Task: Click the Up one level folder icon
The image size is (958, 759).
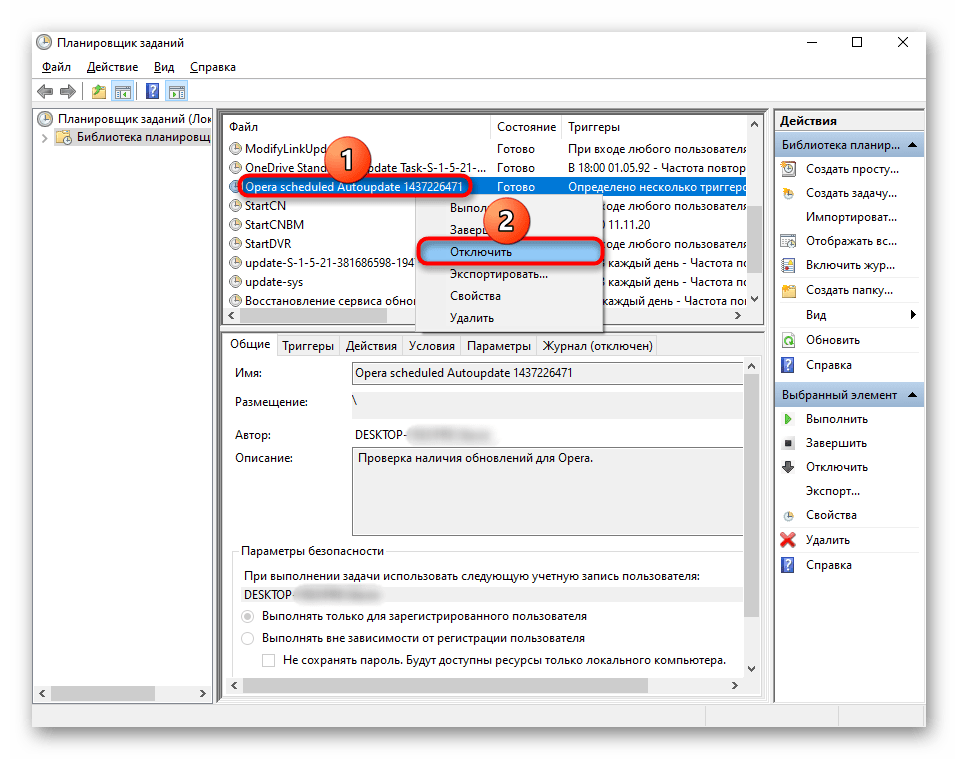Action: click(x=98, y=92)
